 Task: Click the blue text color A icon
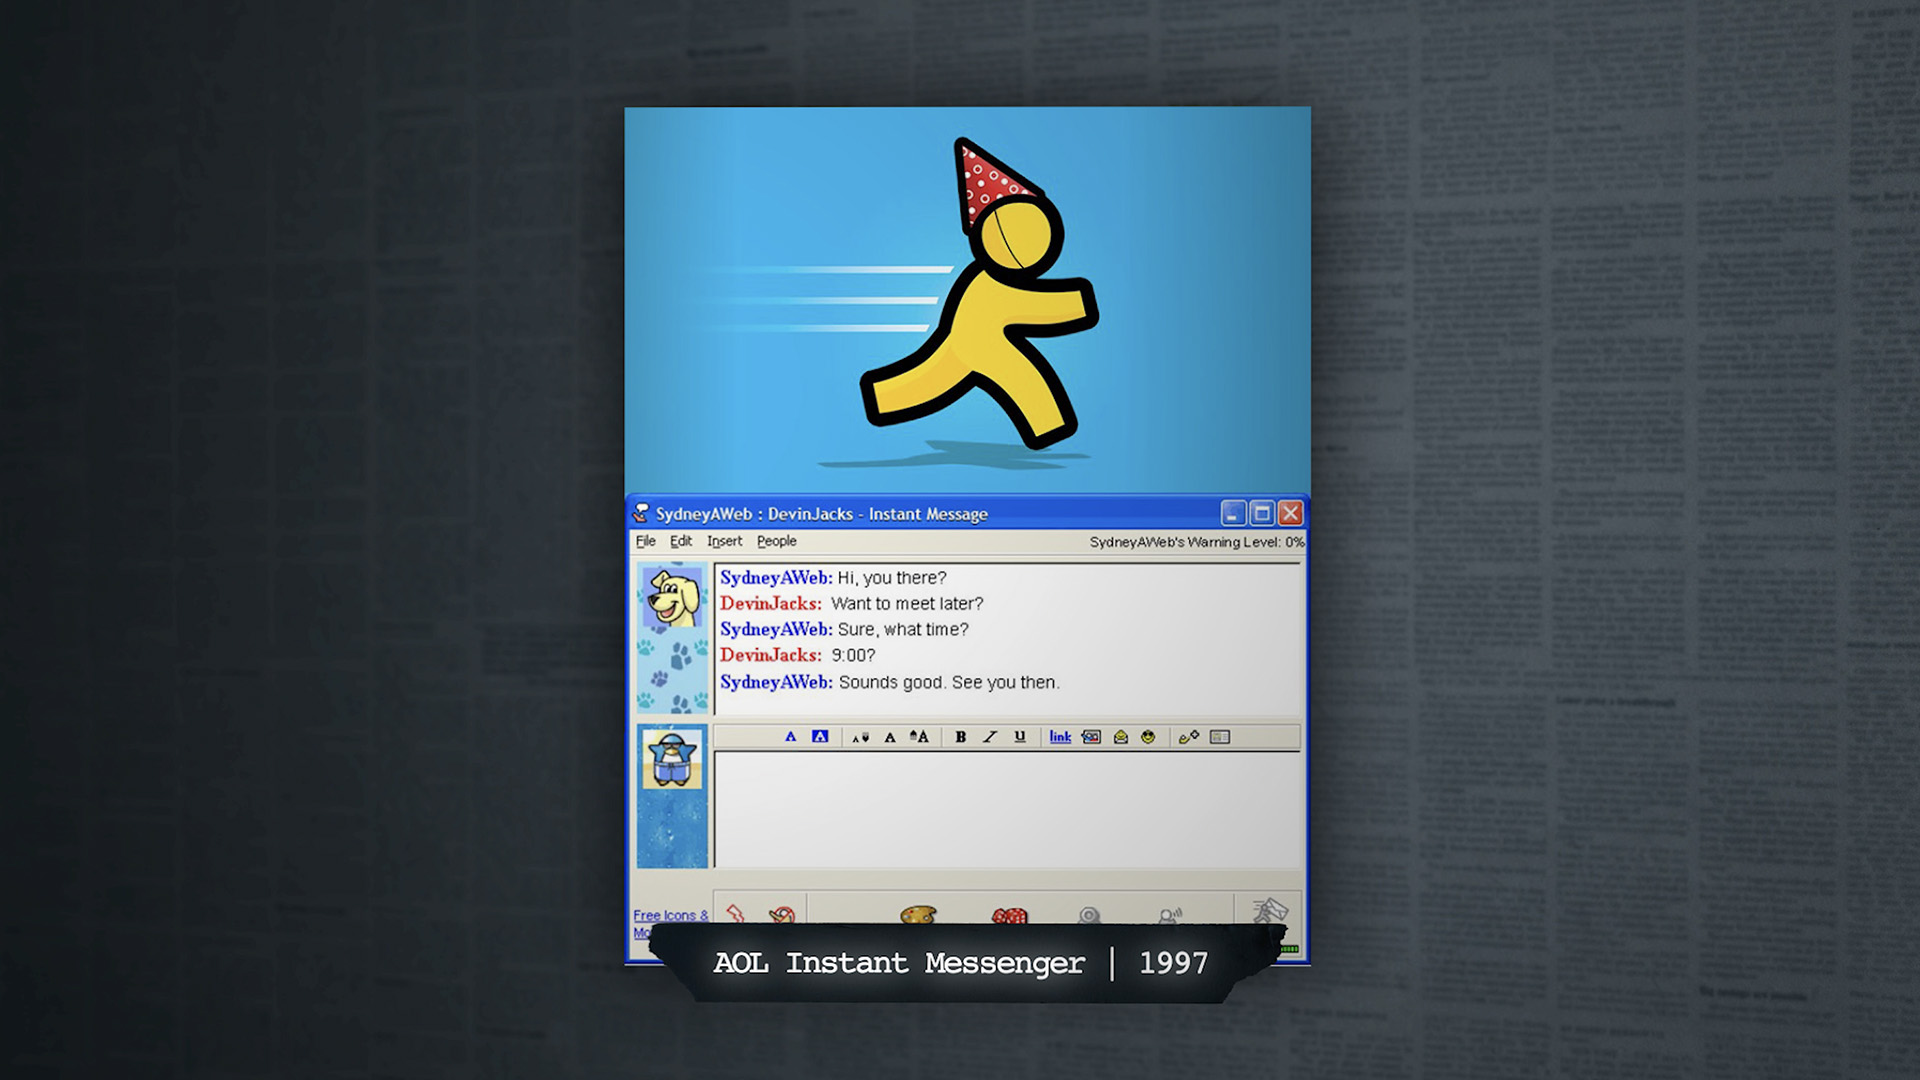790,737
